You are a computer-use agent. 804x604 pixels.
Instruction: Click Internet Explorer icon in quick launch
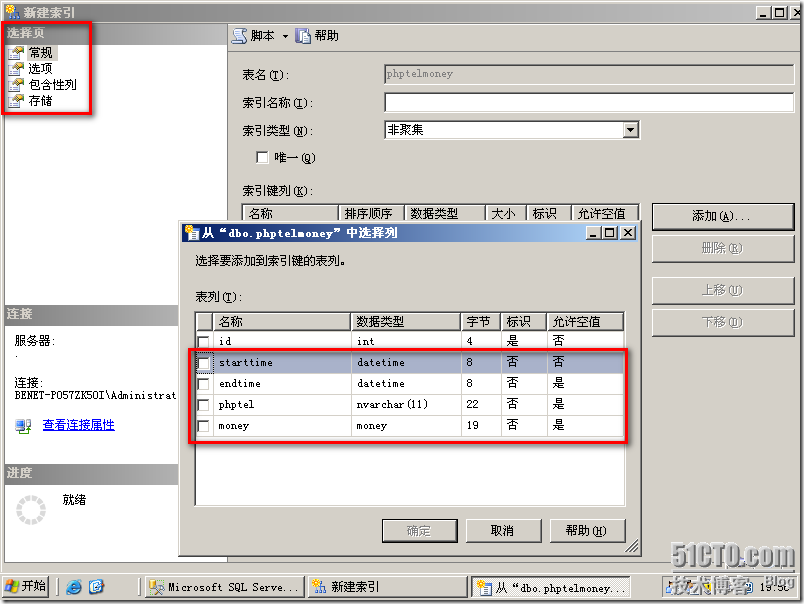click(x=74, y=587)
